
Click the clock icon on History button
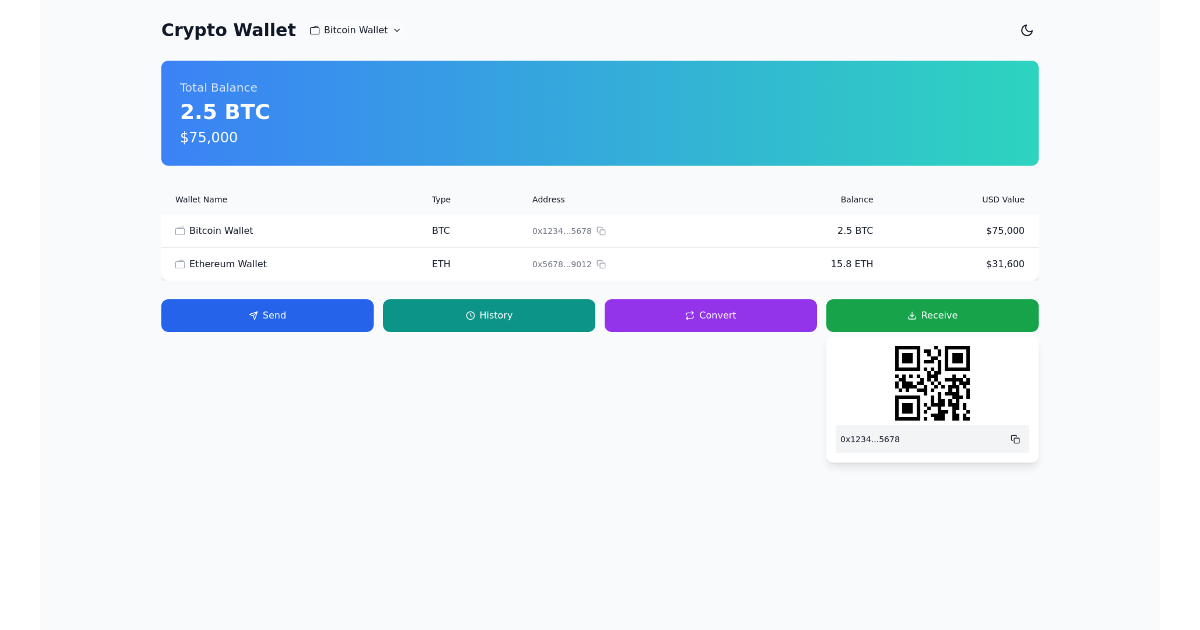coord(473,315)
